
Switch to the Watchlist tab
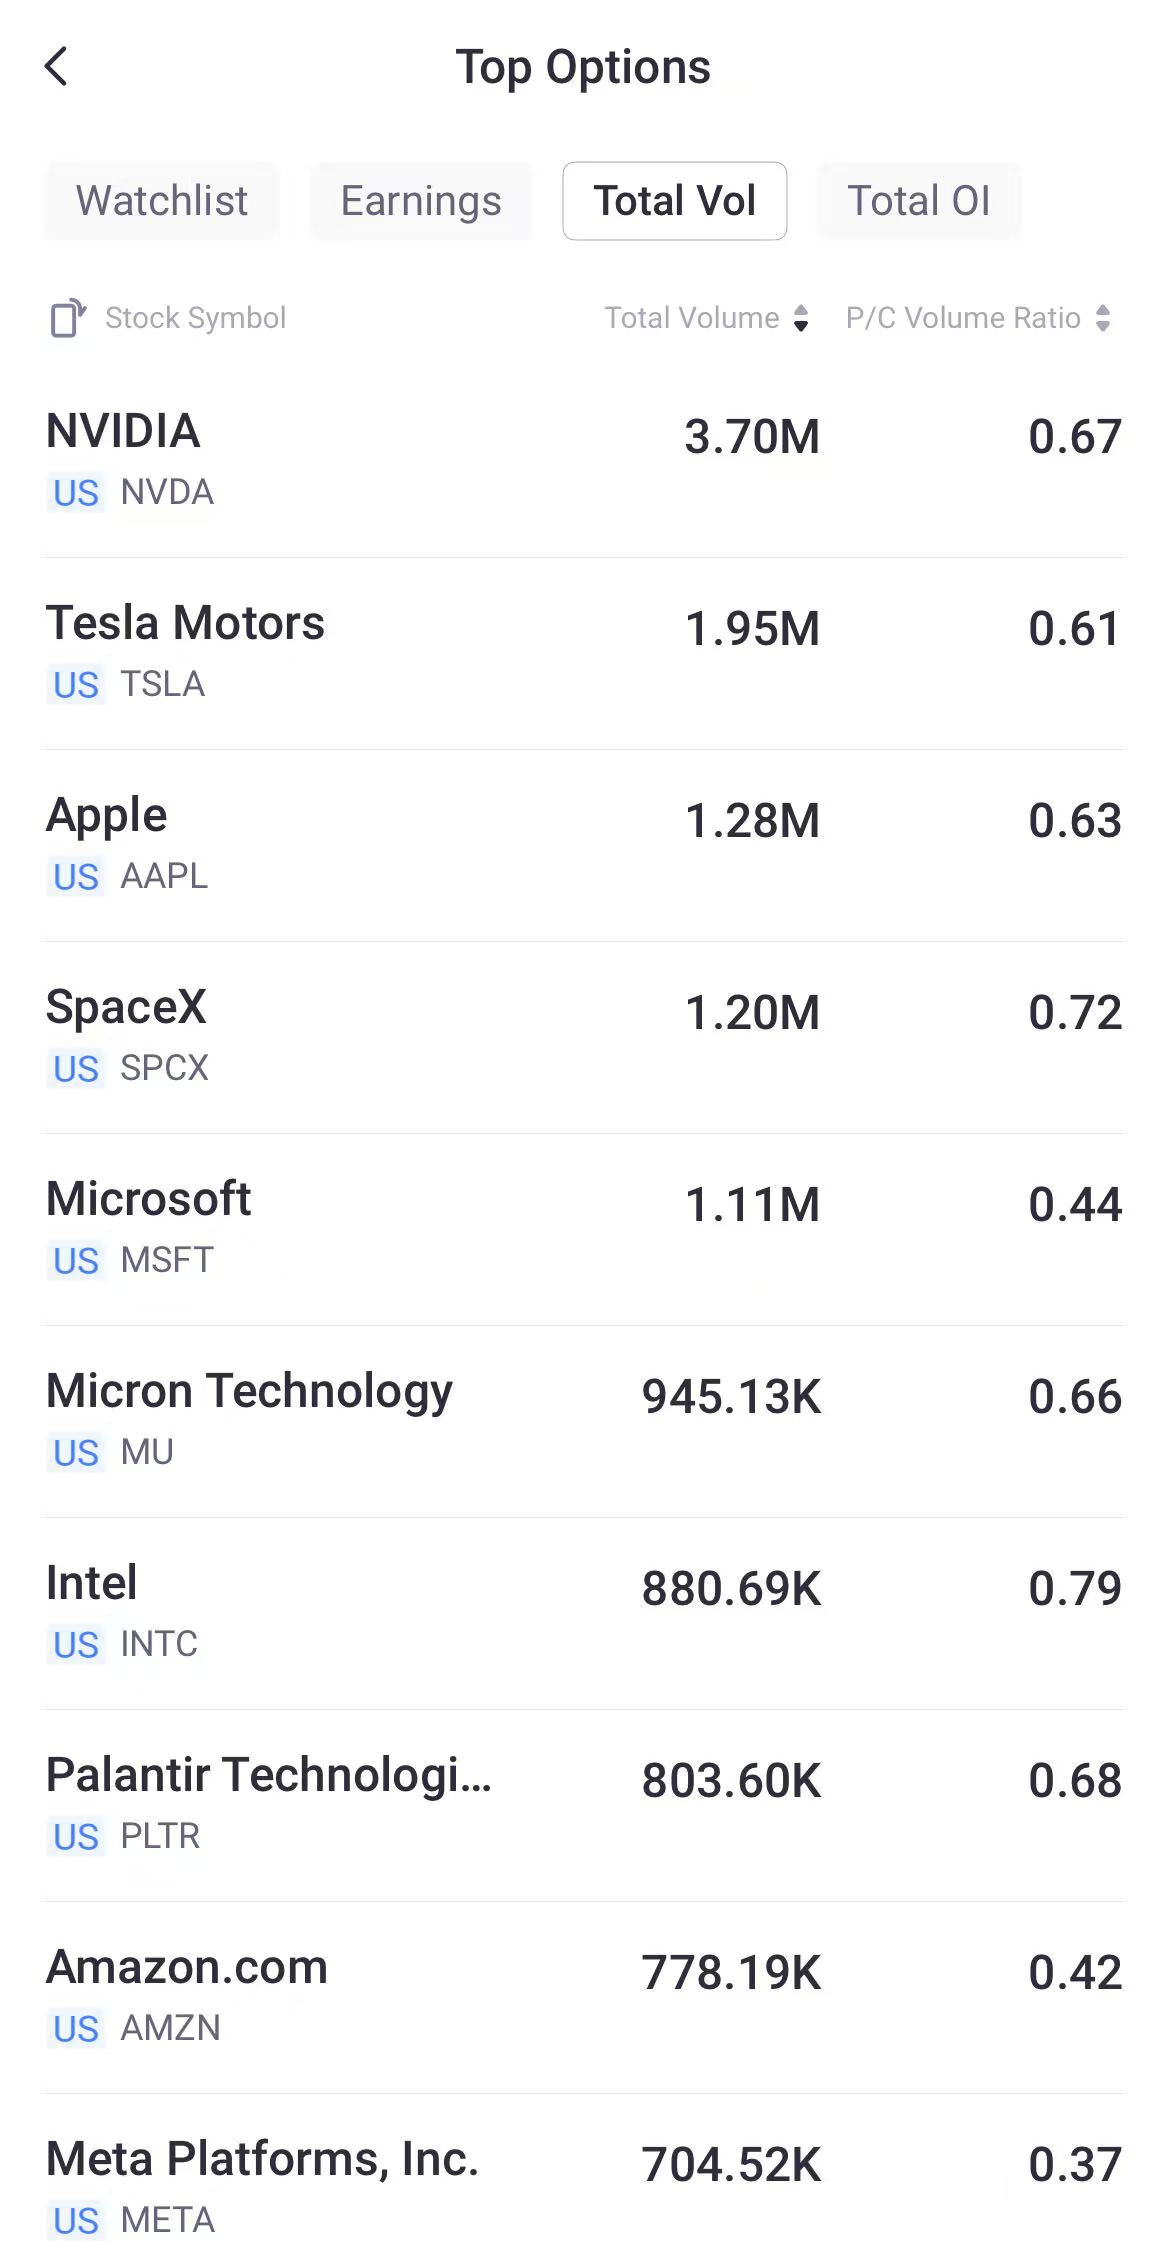coord(161,201)
